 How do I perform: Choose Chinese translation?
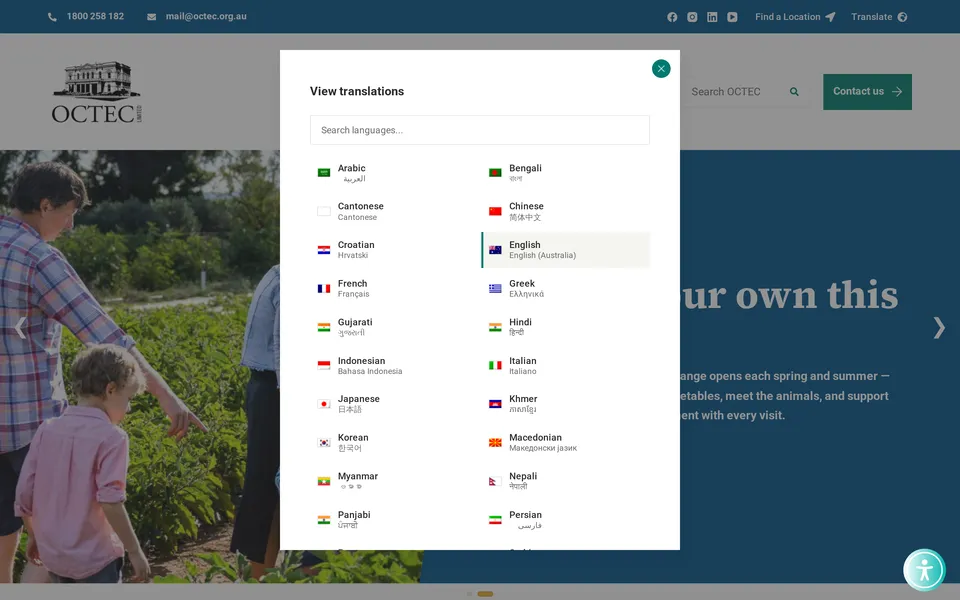pos(566,211)
